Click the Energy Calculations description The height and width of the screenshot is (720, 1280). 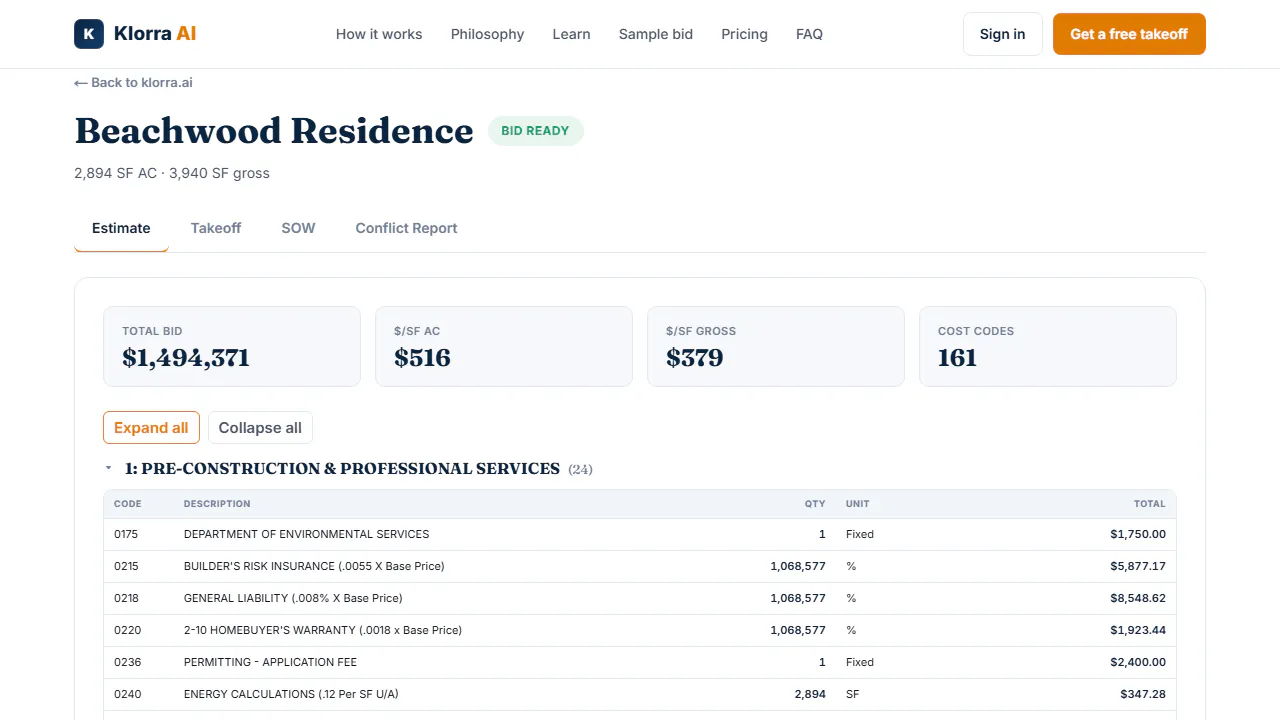(291, 694)
